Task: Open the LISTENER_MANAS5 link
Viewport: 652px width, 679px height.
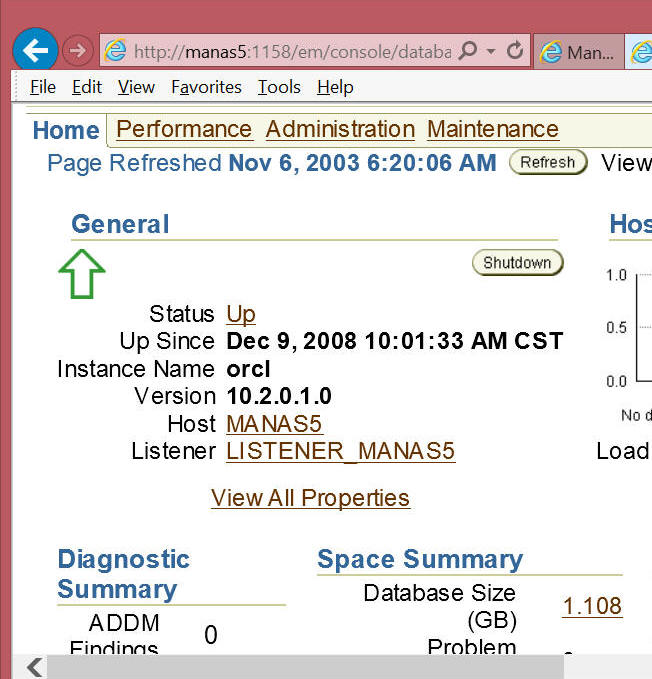Action: (x=340, y=451)
